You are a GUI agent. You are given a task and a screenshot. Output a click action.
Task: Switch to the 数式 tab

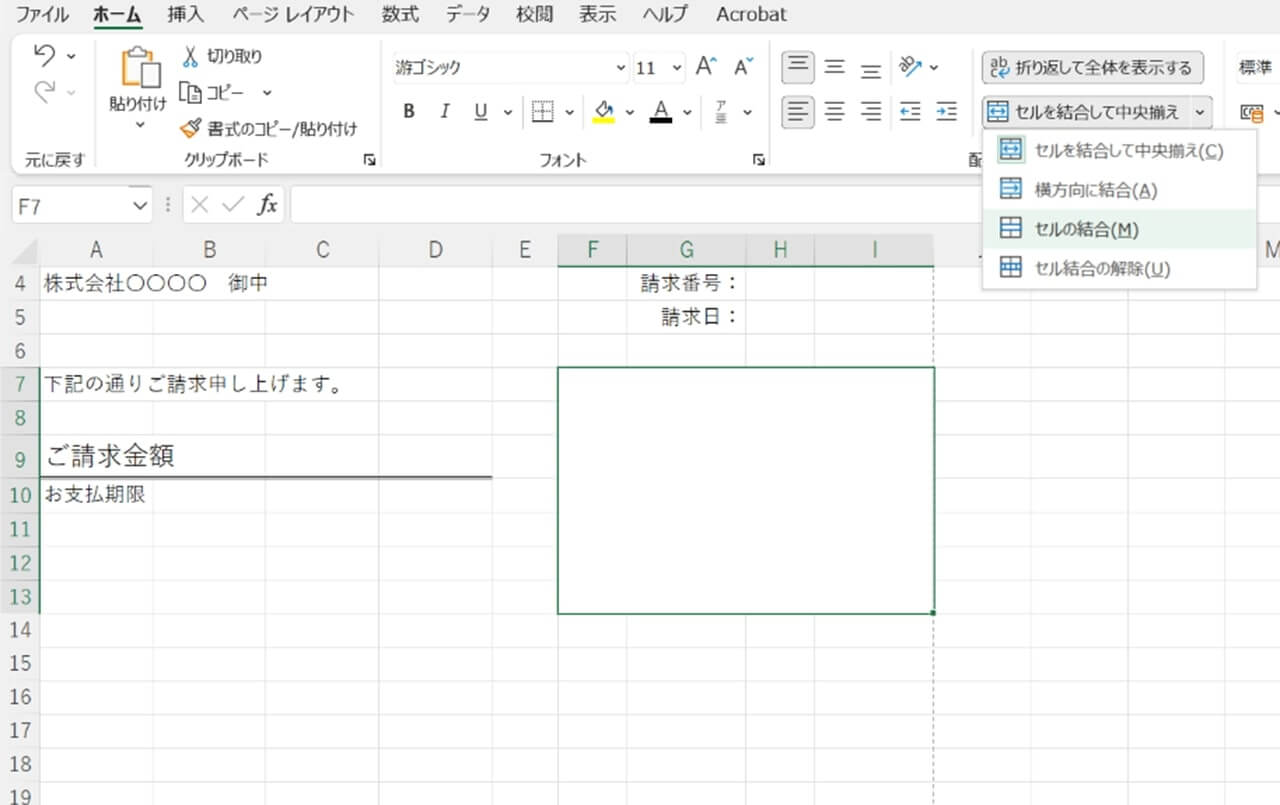(400, 14)
